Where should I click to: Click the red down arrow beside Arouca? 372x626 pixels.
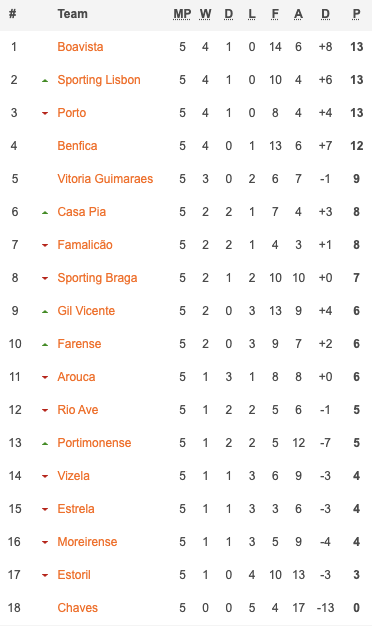pos(45,378)
